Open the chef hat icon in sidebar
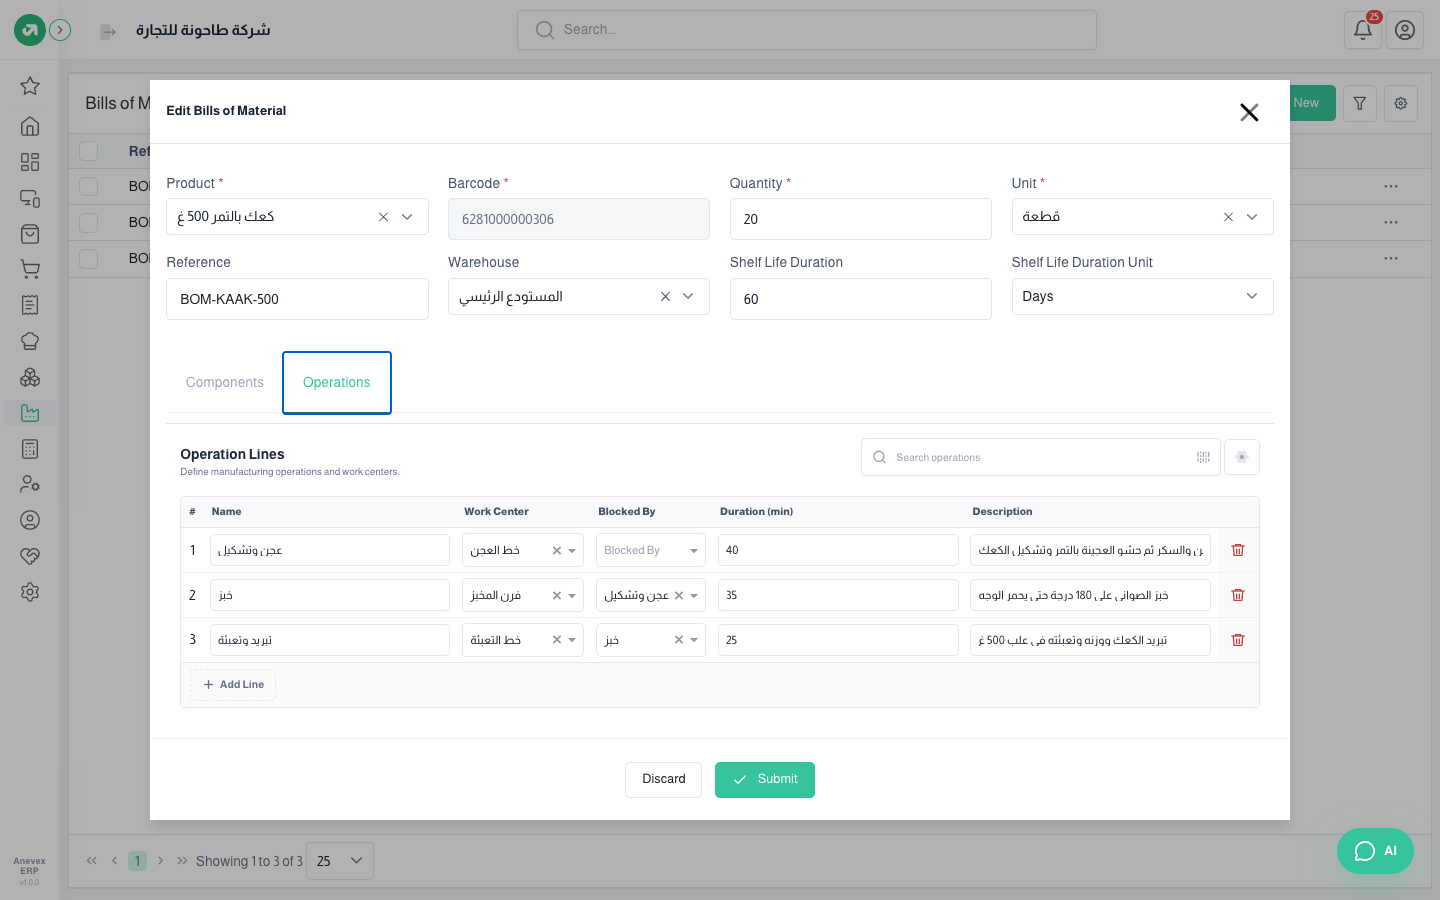This screenshot has height=900, width=1440. pos(30,341)
